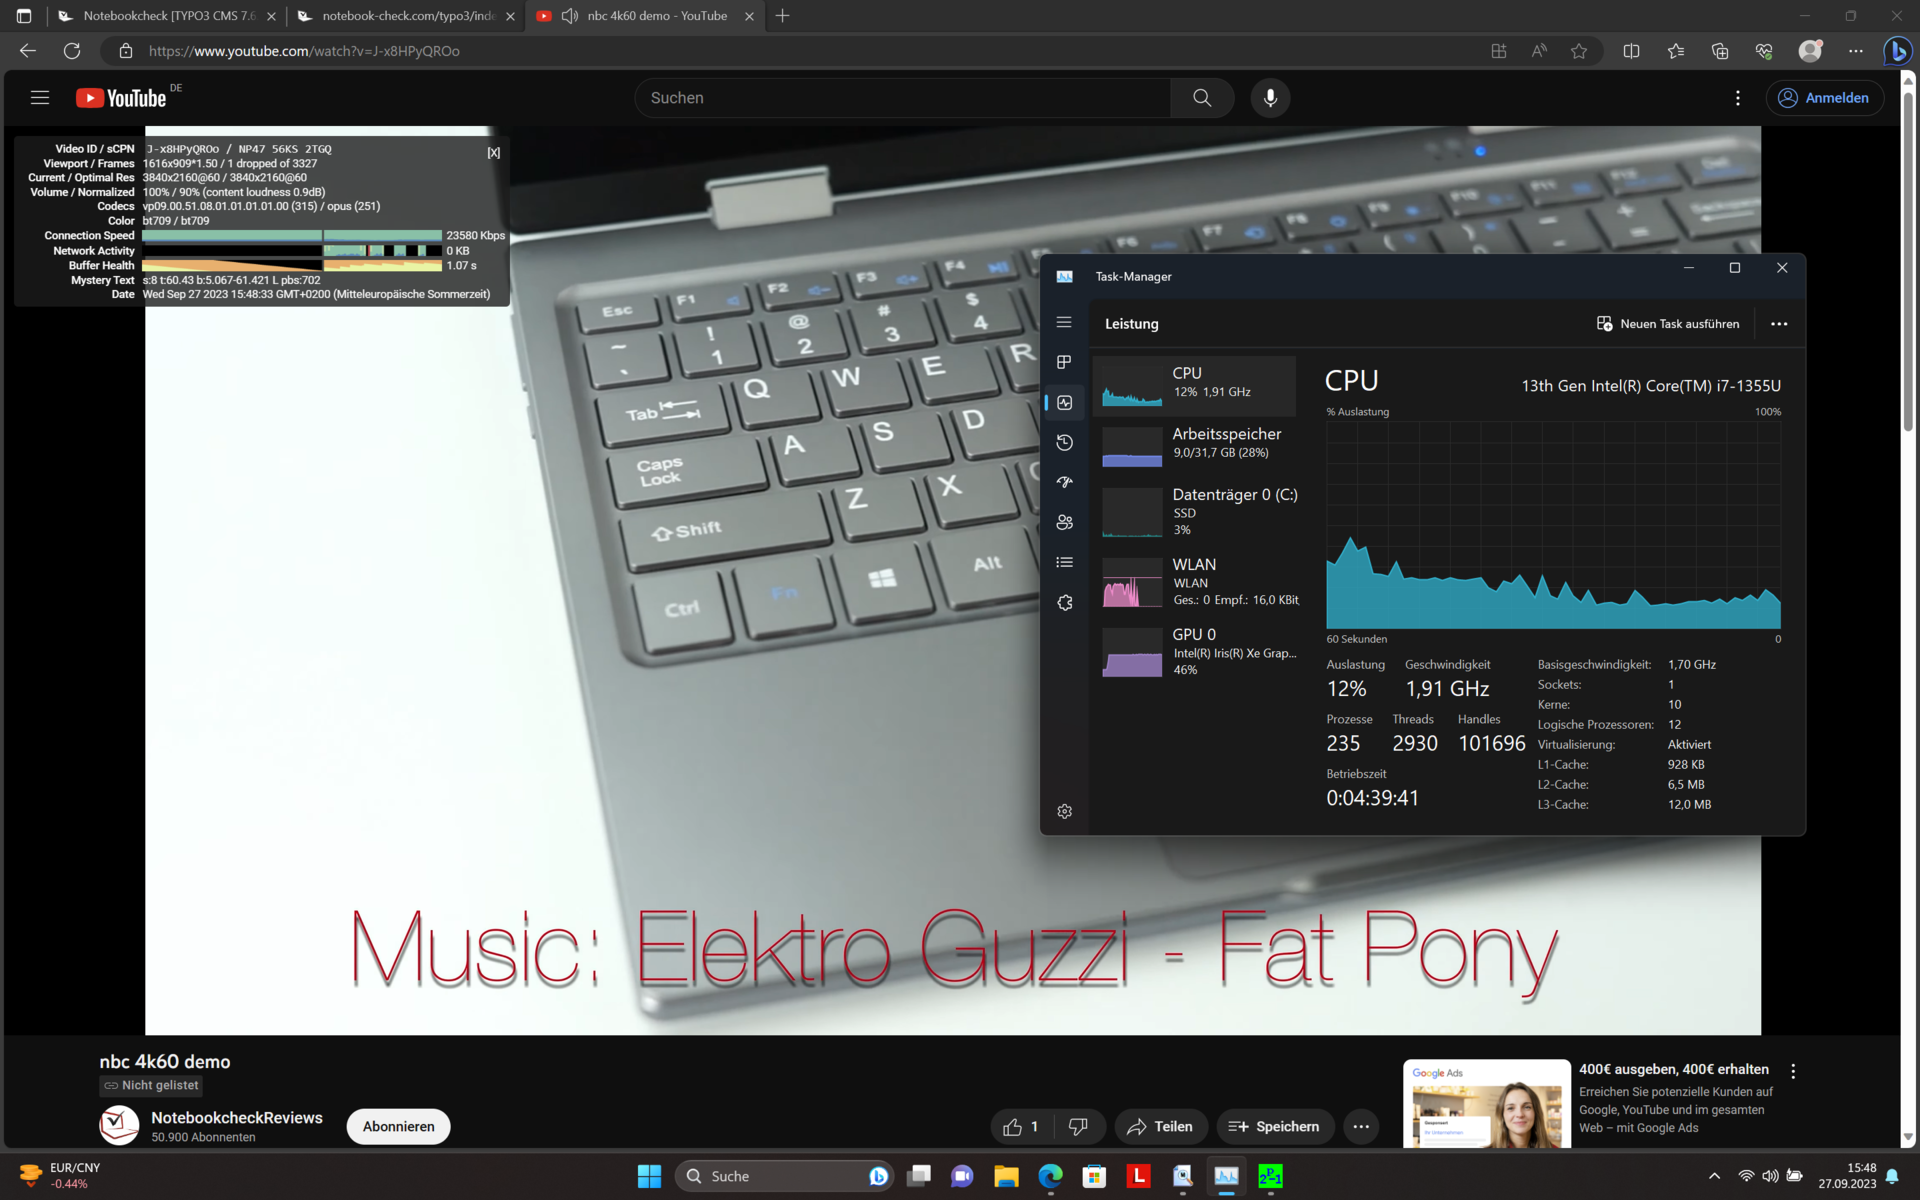Open tab actions menu icon
The height and width of the screenshot is (1200, 1920).
pyautogui.click(x=24, y=16)
